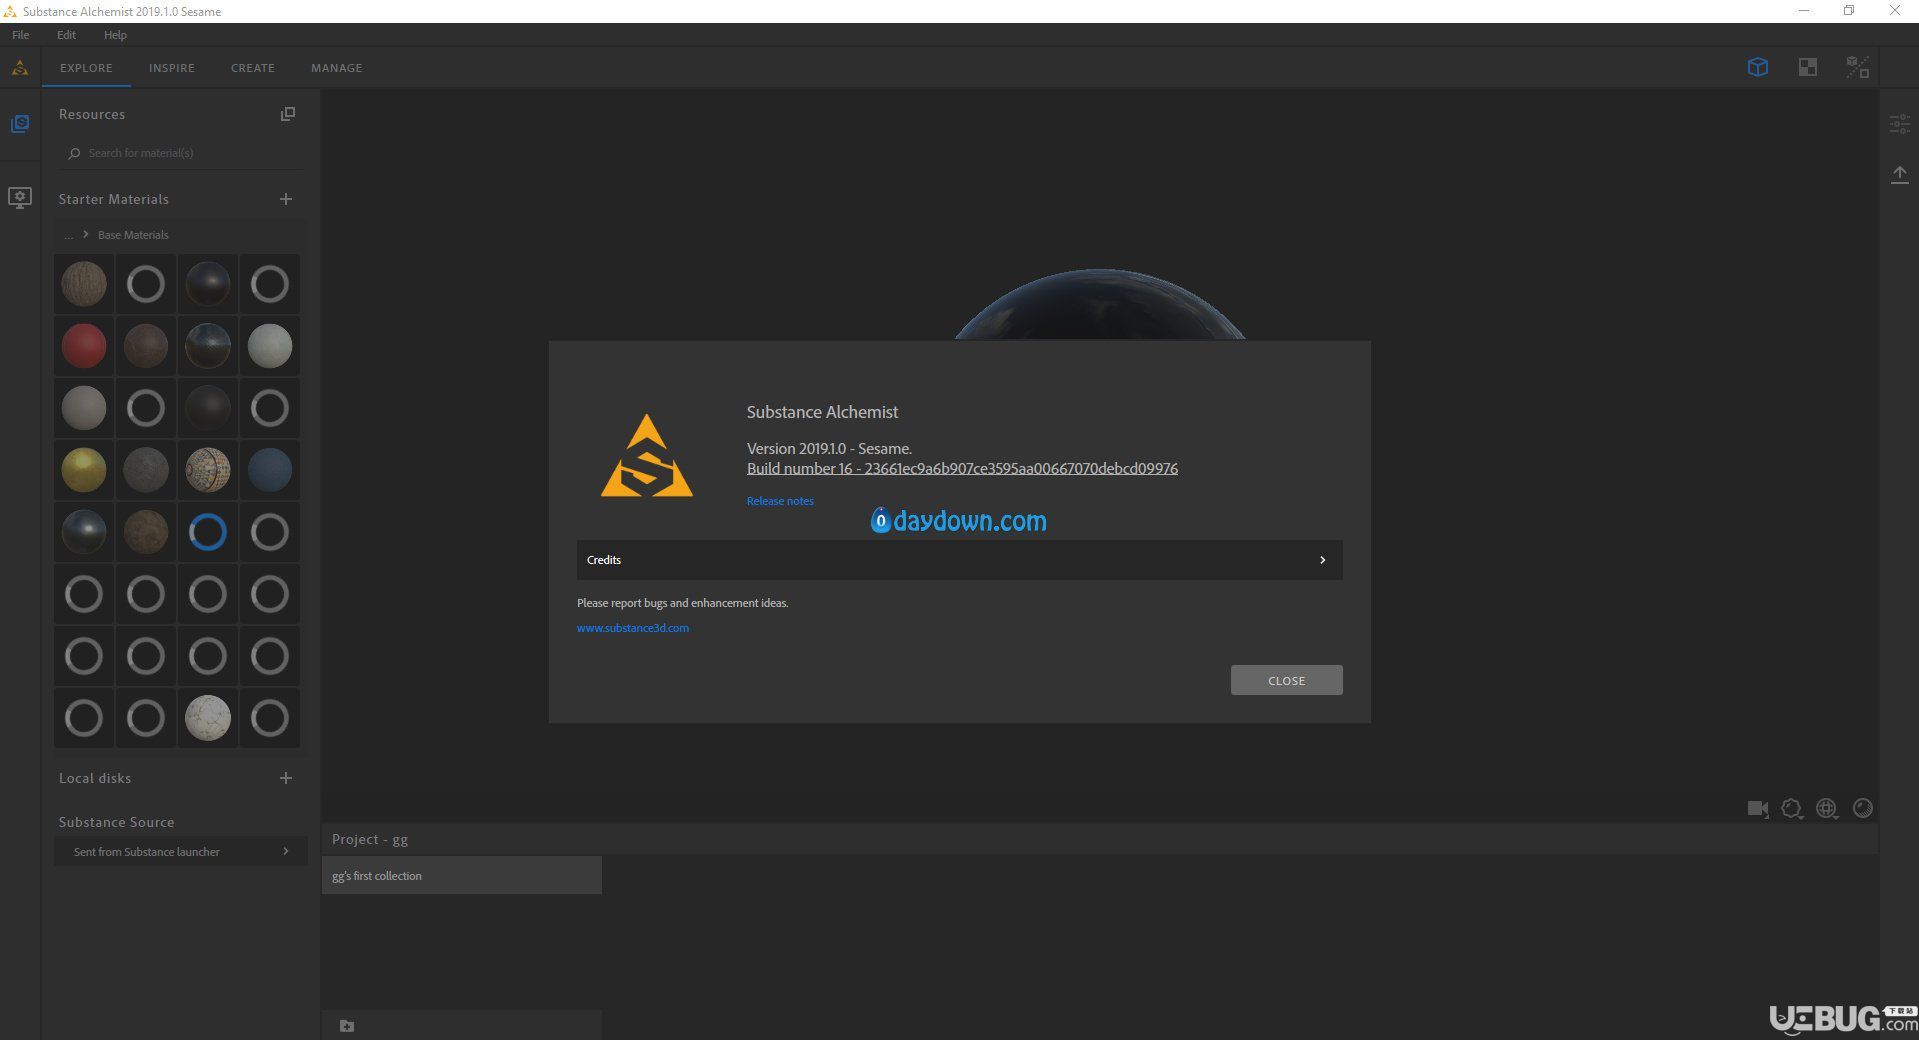This screenshot has width=1919, height=1040.
Task: Switch to the MANAGE tab
Action: (337, 68)
